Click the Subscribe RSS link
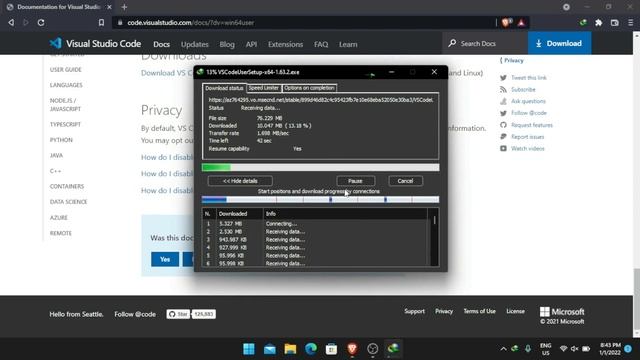The width and height of the screenshot is (640, 360). click(523, 89)
